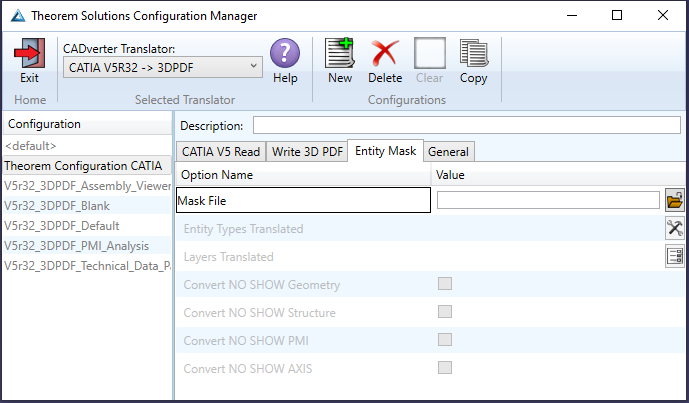
Task: Click the Mask File value field
Action: (548, 200)
